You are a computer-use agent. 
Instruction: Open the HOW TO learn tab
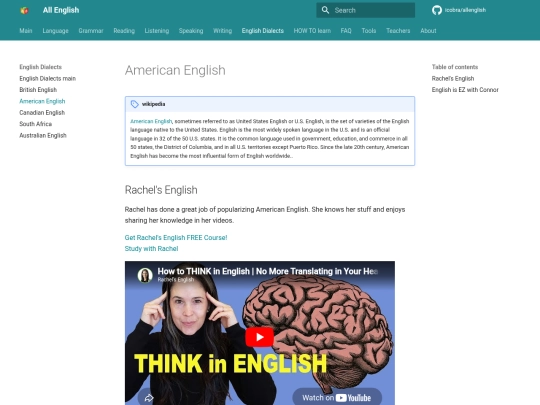point(312,31)
